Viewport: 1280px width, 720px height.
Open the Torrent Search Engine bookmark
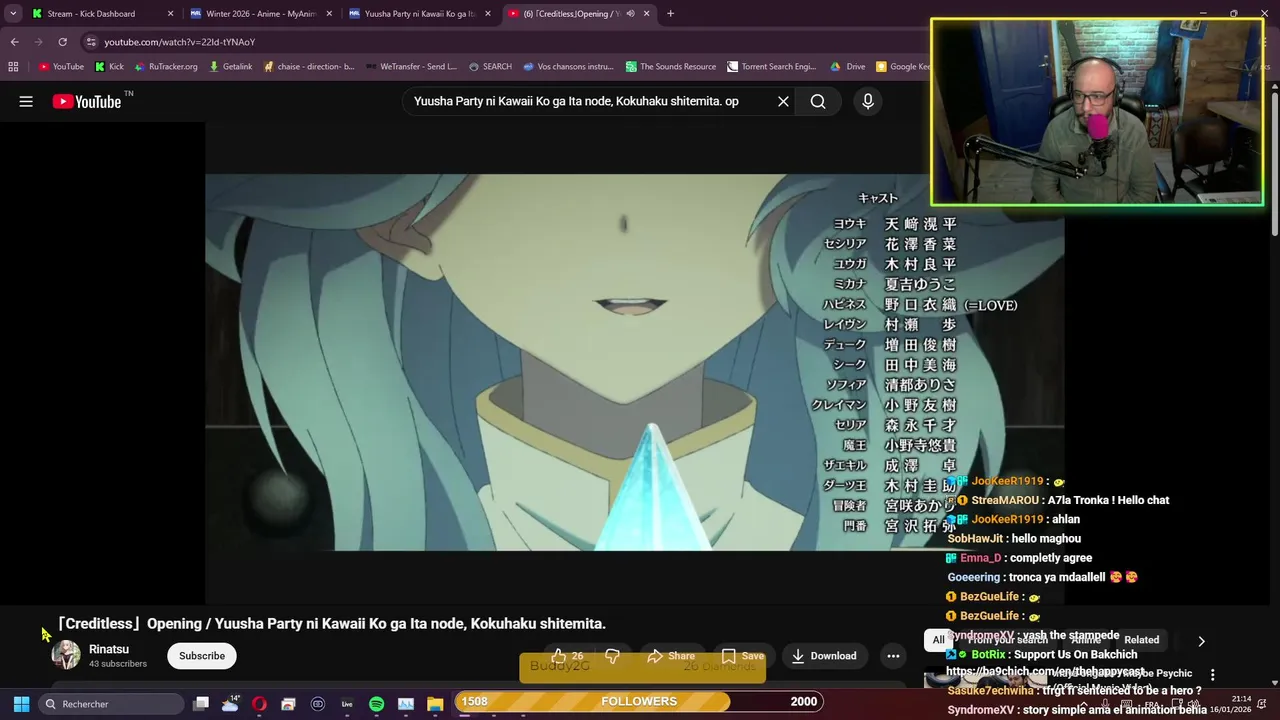pyautogui.click(x=771, y=67)
